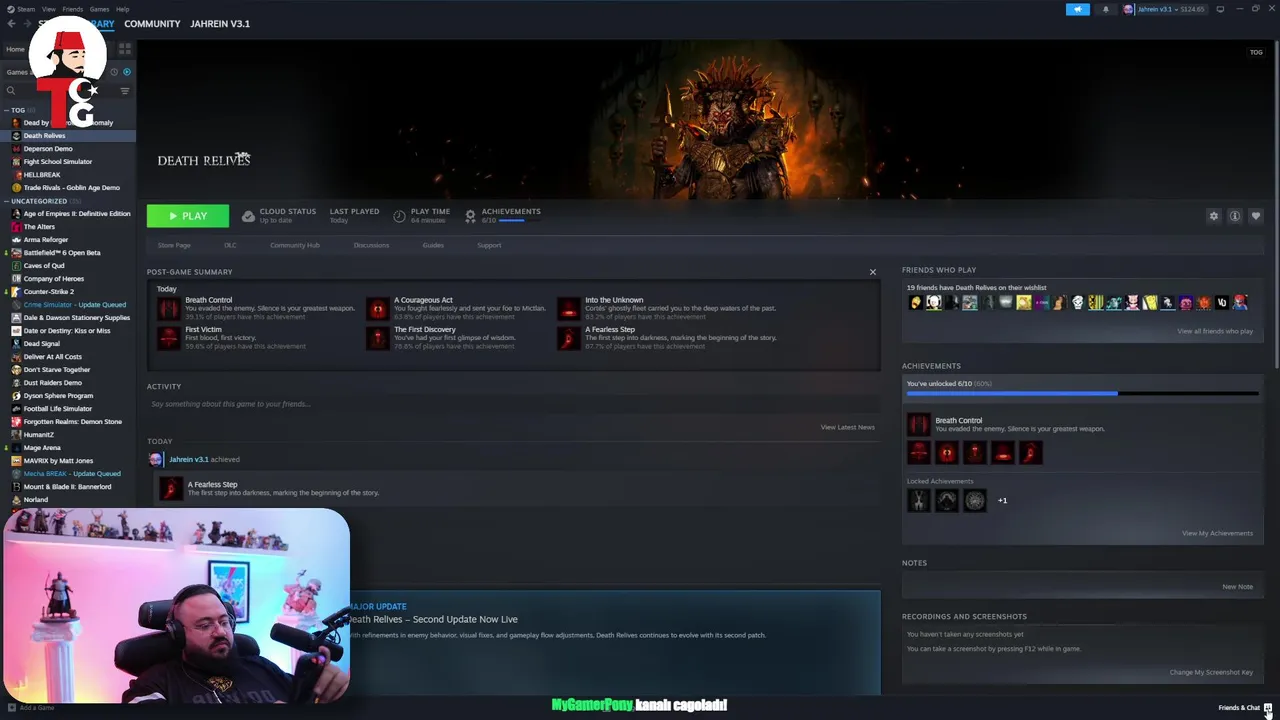Open game settings gear icon
Screen dimensions: 1280x720
pos(1214,216)
